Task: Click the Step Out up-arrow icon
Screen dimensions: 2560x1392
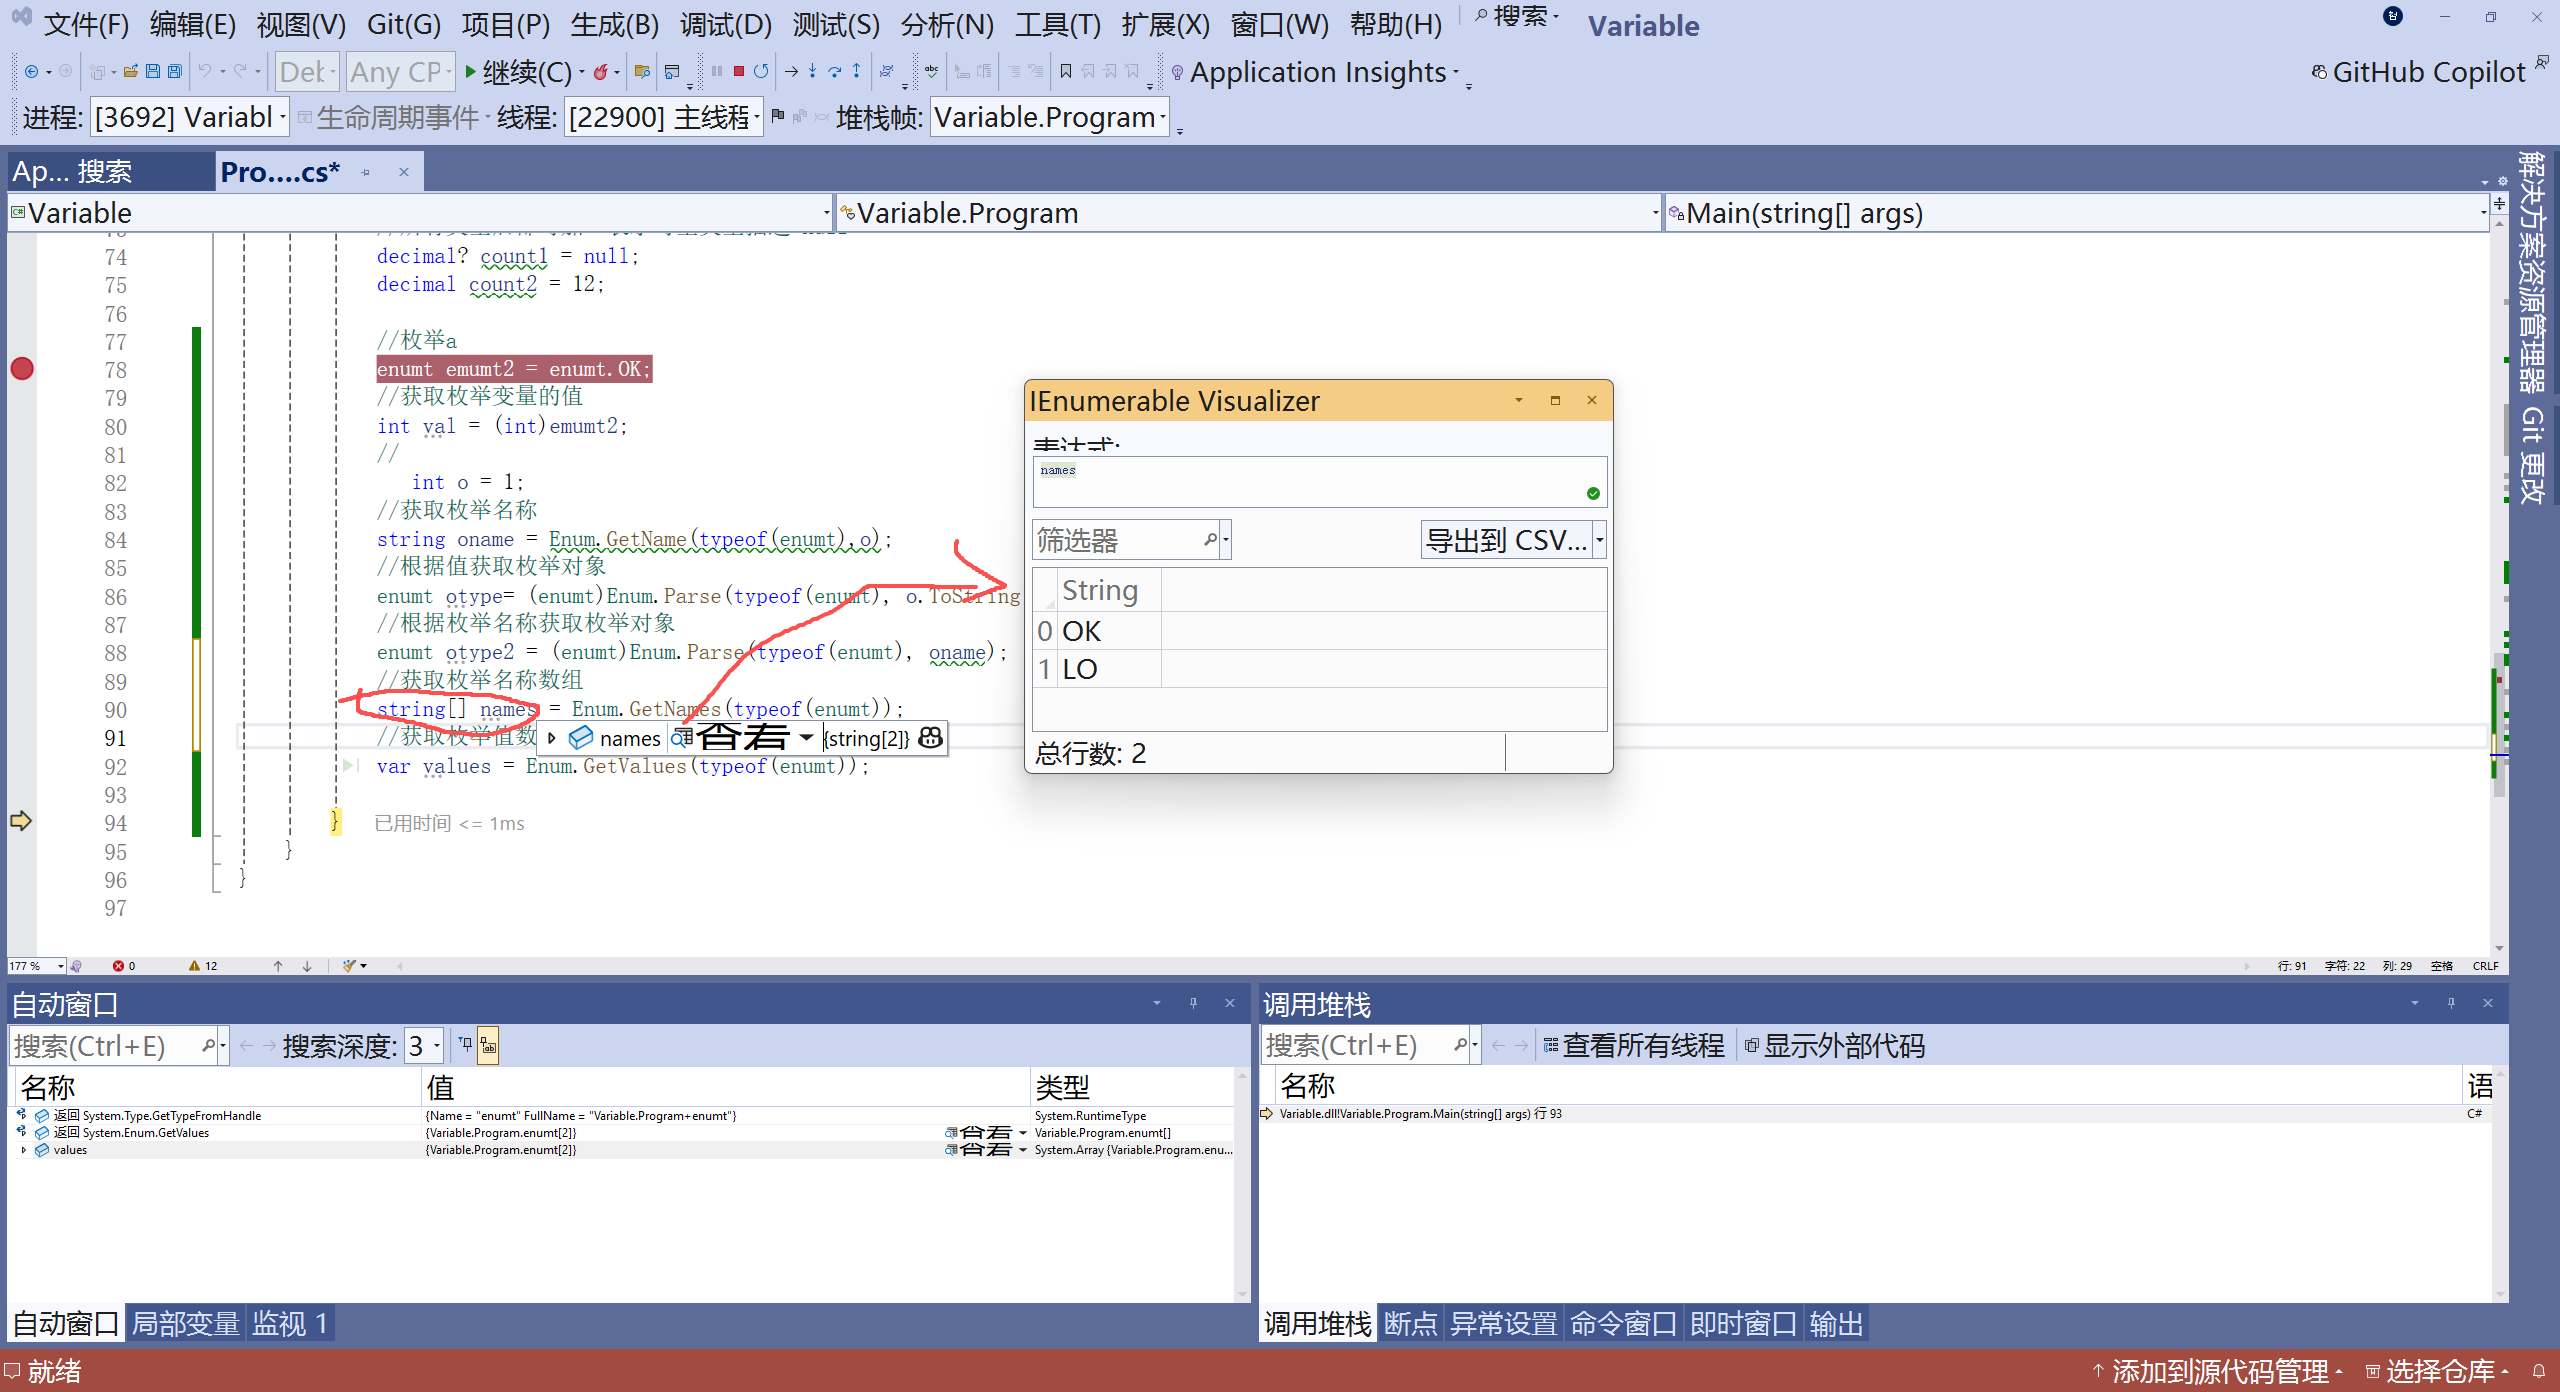Action: 856,71
